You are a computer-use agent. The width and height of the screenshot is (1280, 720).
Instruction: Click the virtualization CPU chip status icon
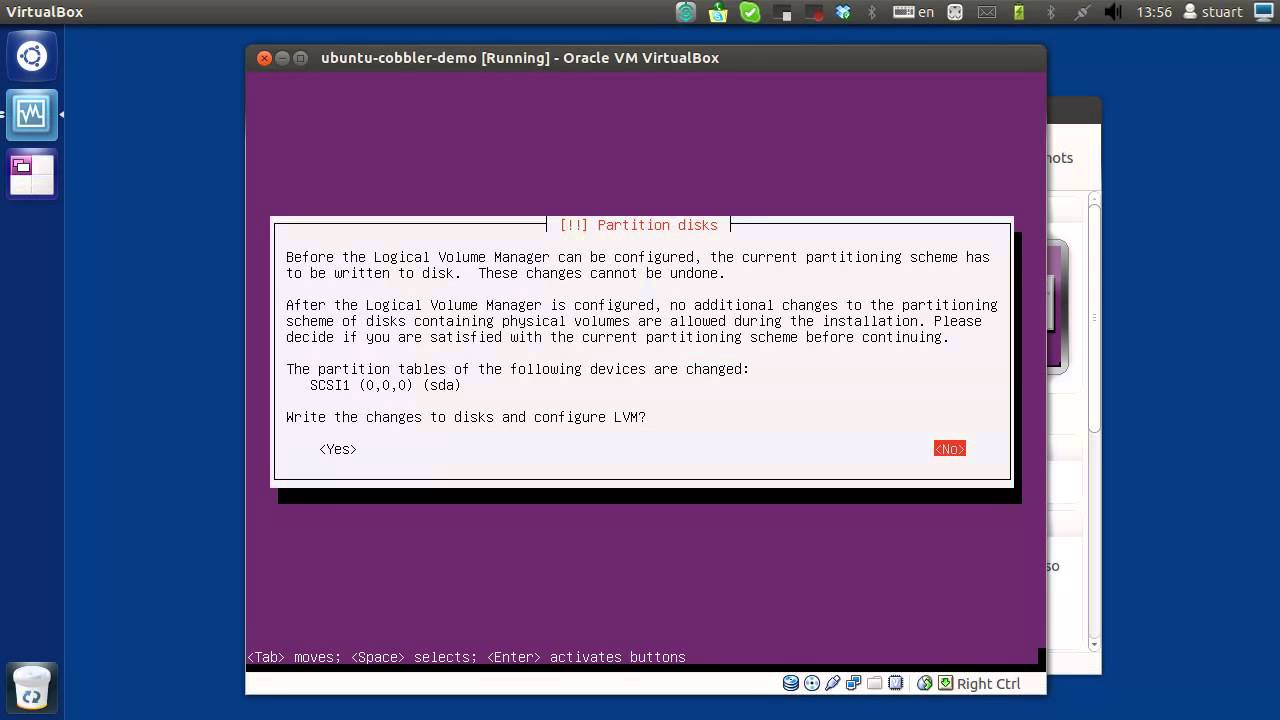[x=896, y=684]
